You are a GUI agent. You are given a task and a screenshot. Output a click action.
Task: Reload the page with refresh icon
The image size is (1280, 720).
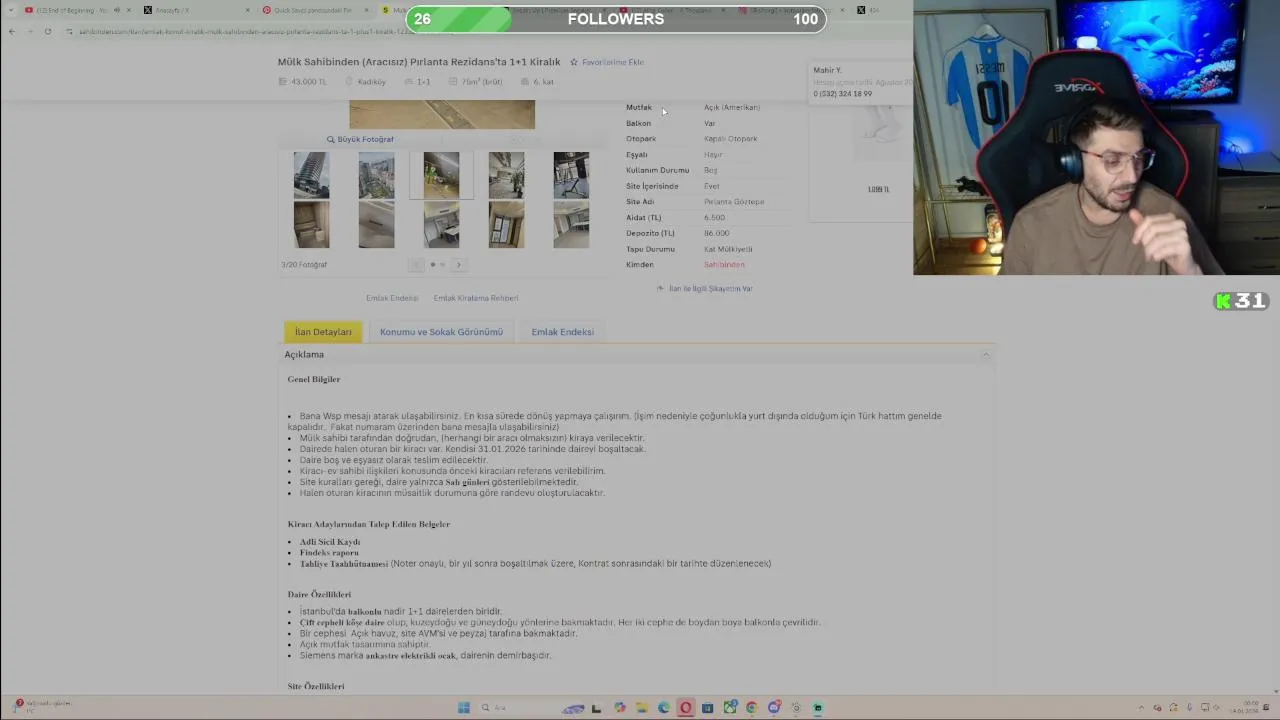pos(47,31)
